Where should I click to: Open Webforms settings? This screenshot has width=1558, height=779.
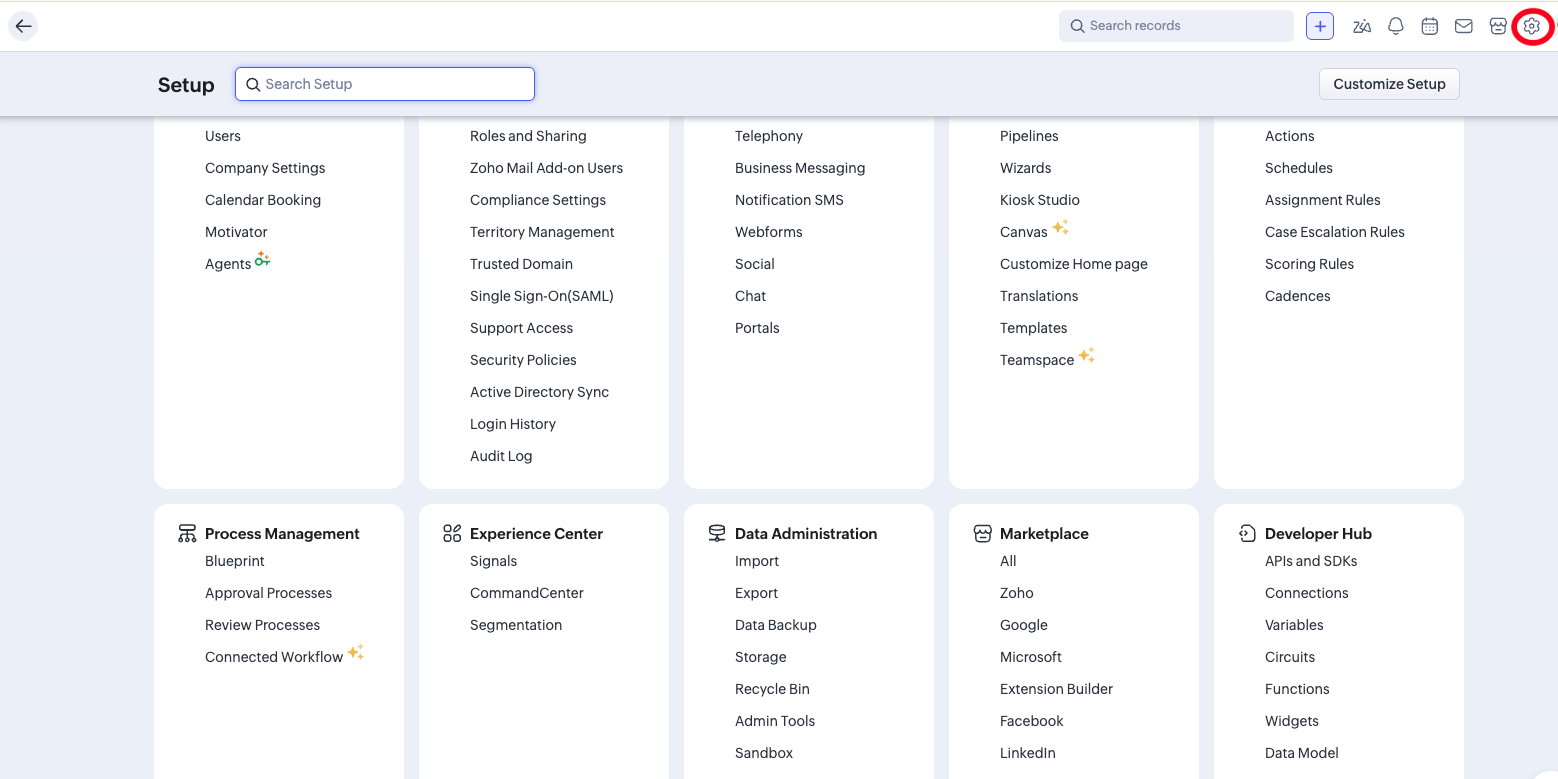(x=768, y=232)
